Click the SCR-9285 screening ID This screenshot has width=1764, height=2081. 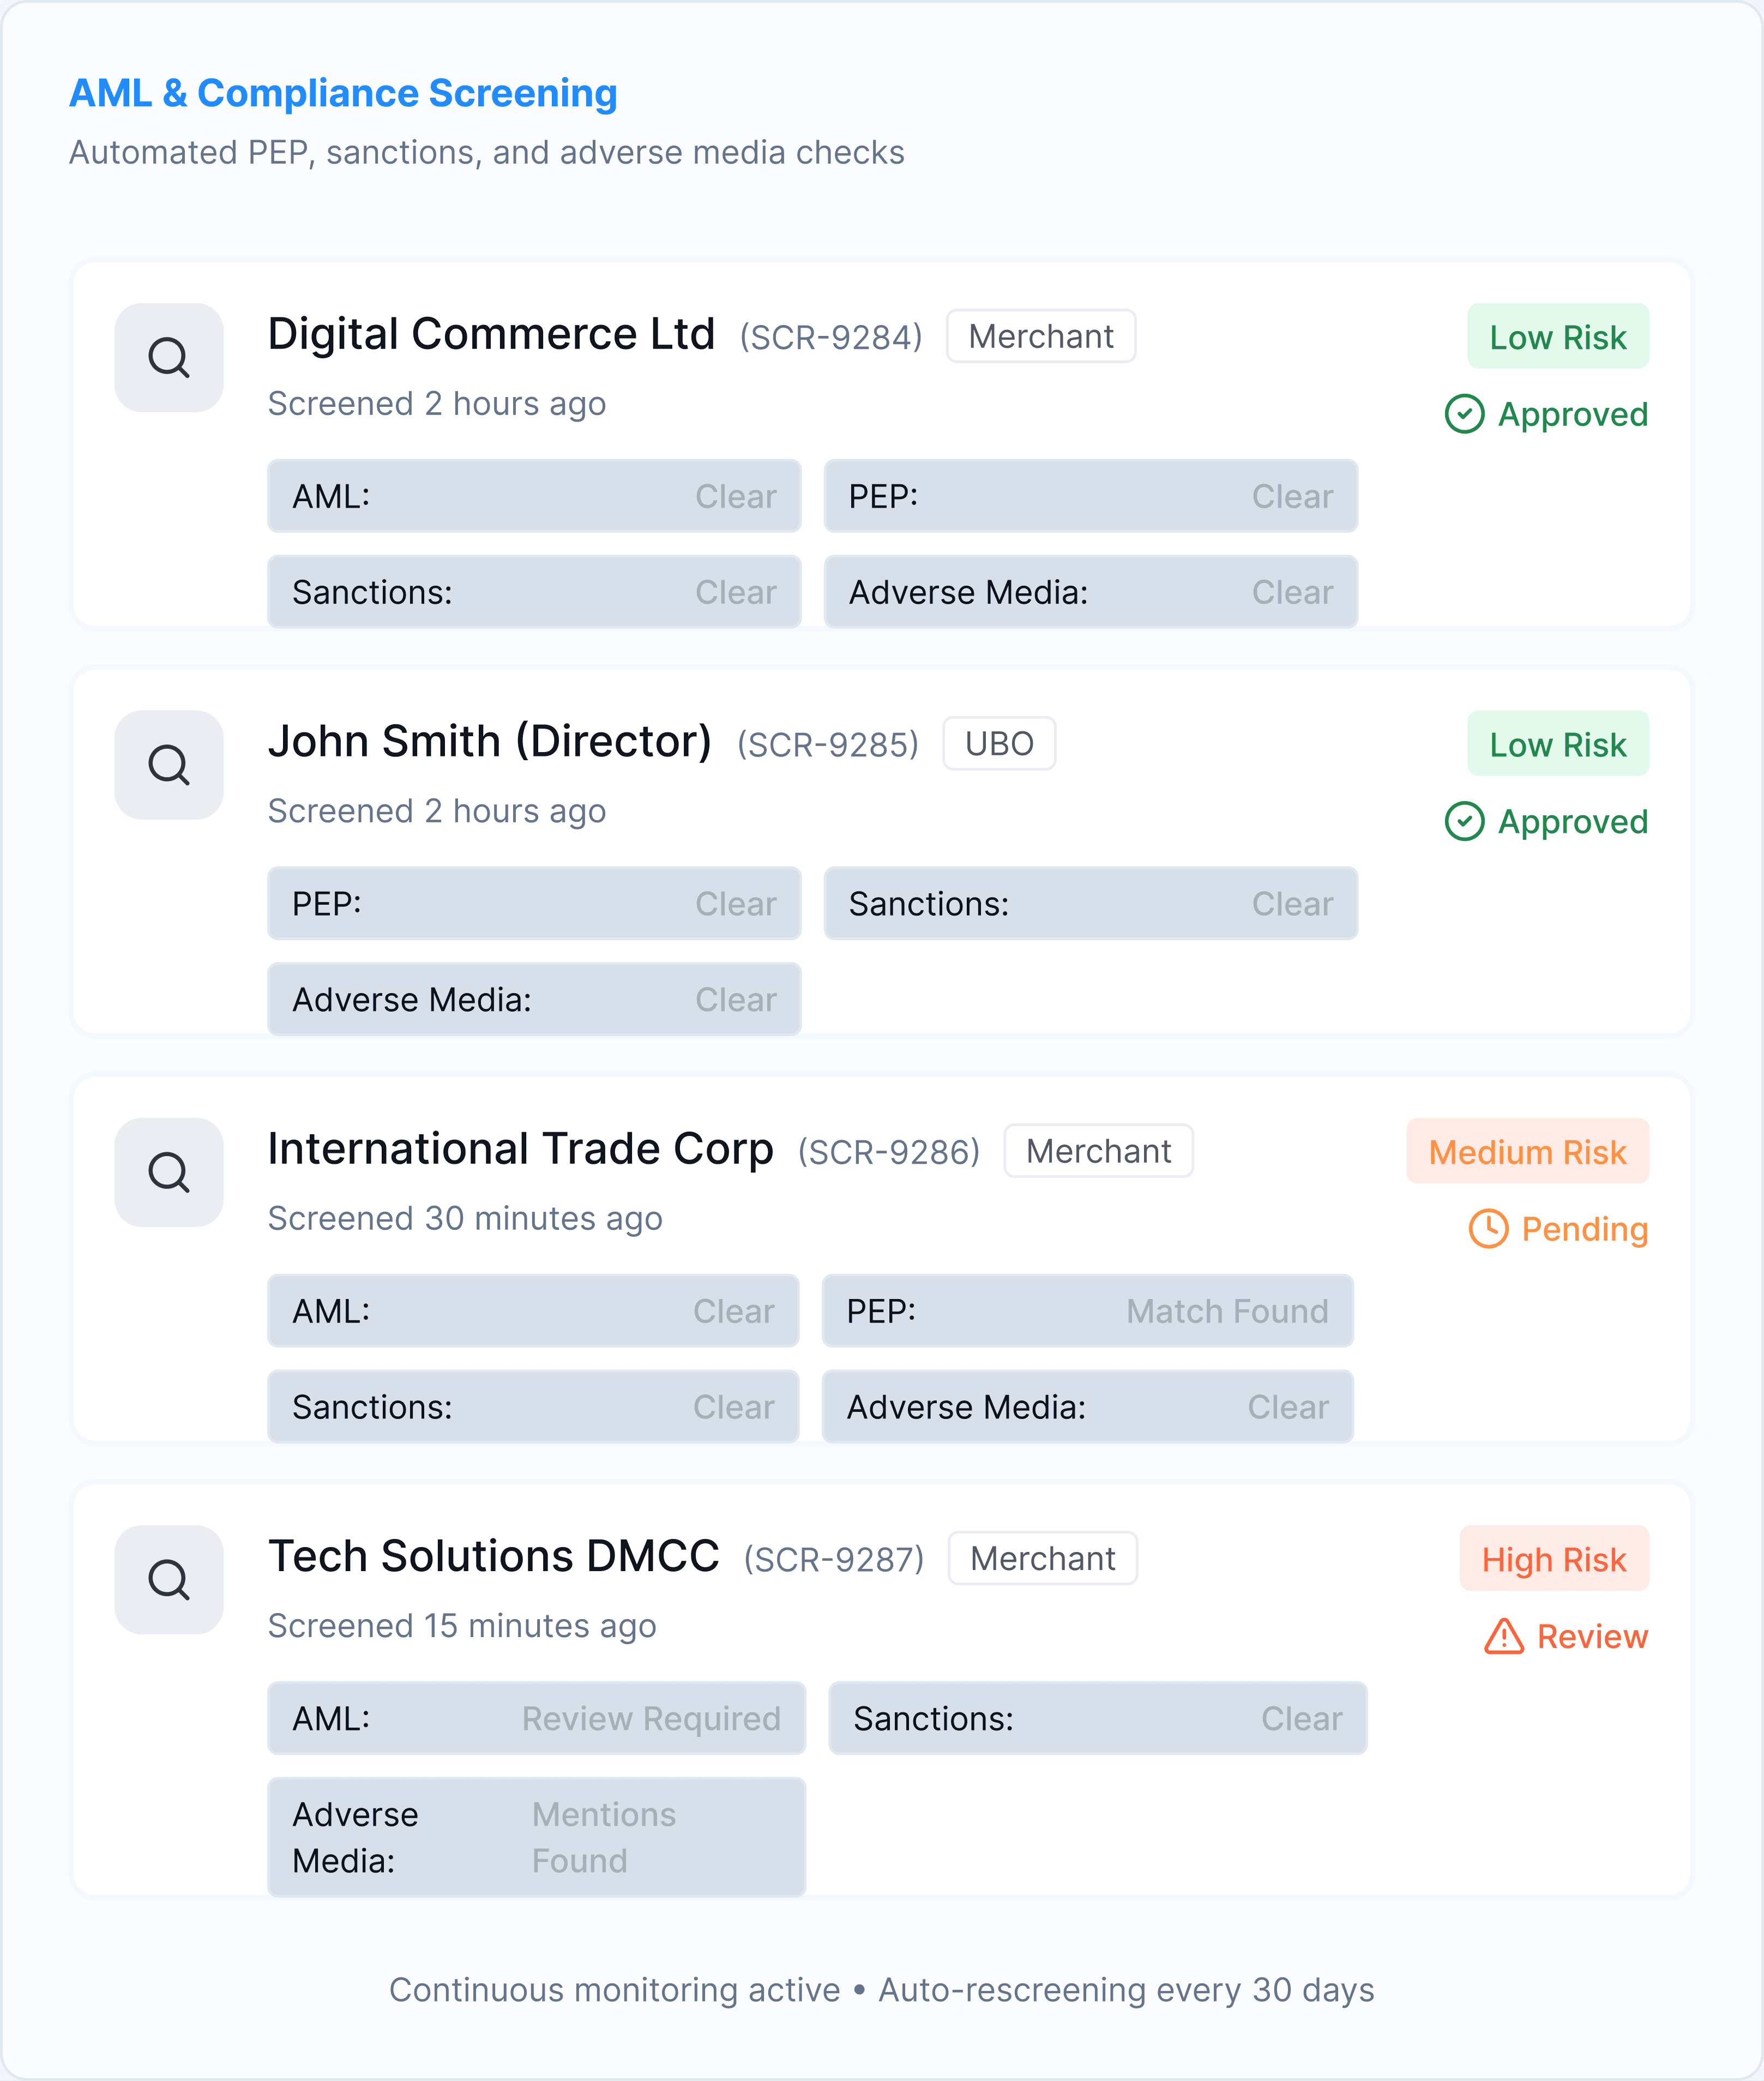[828, 745]
